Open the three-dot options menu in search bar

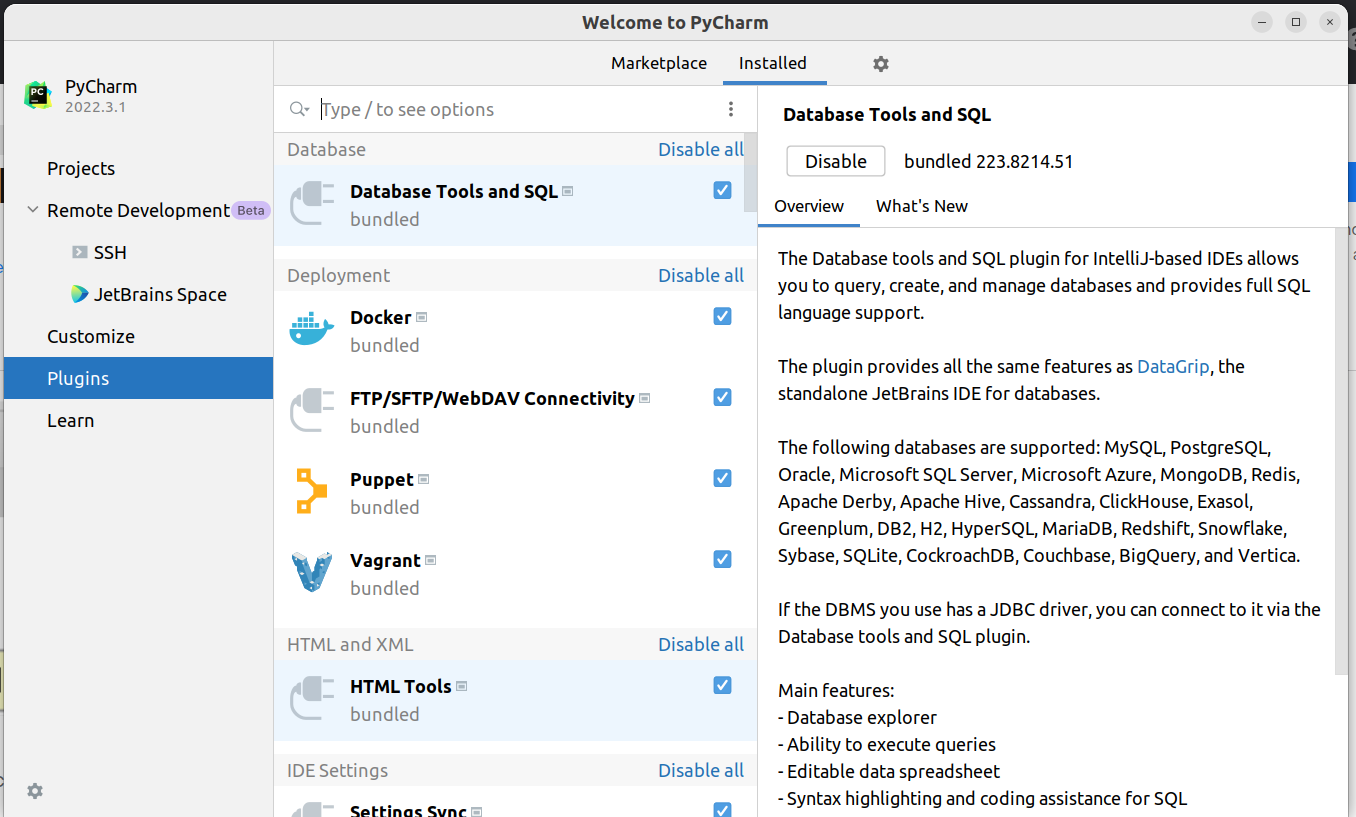pos(731,109)
